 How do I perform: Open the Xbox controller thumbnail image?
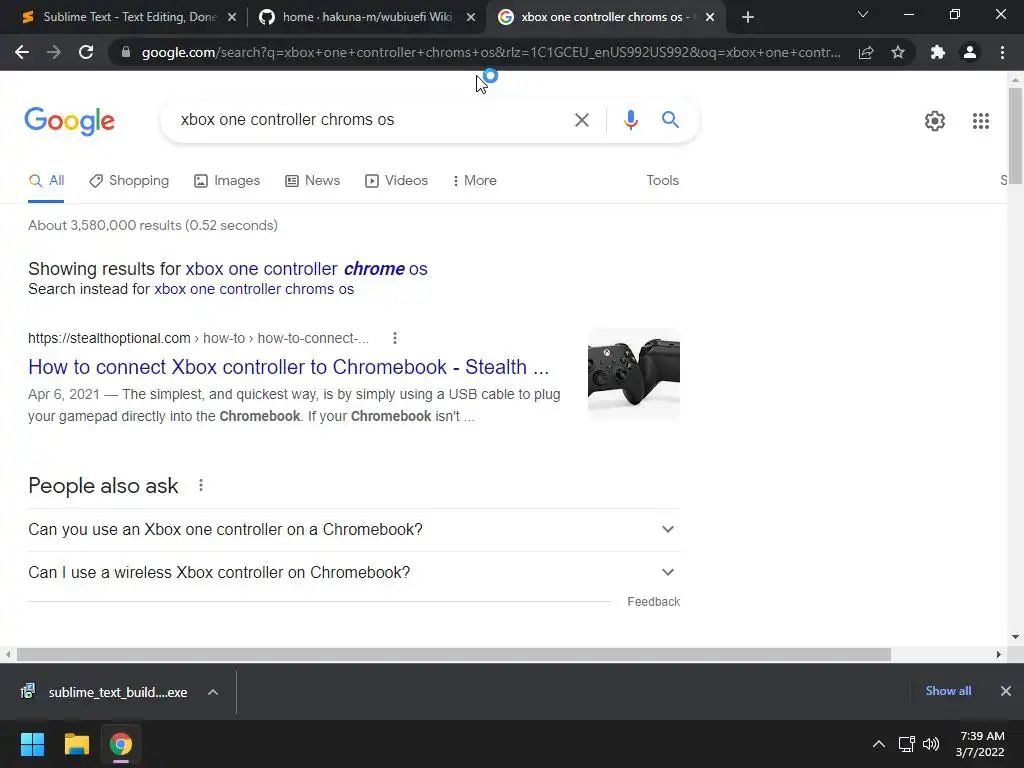point(633,374)
